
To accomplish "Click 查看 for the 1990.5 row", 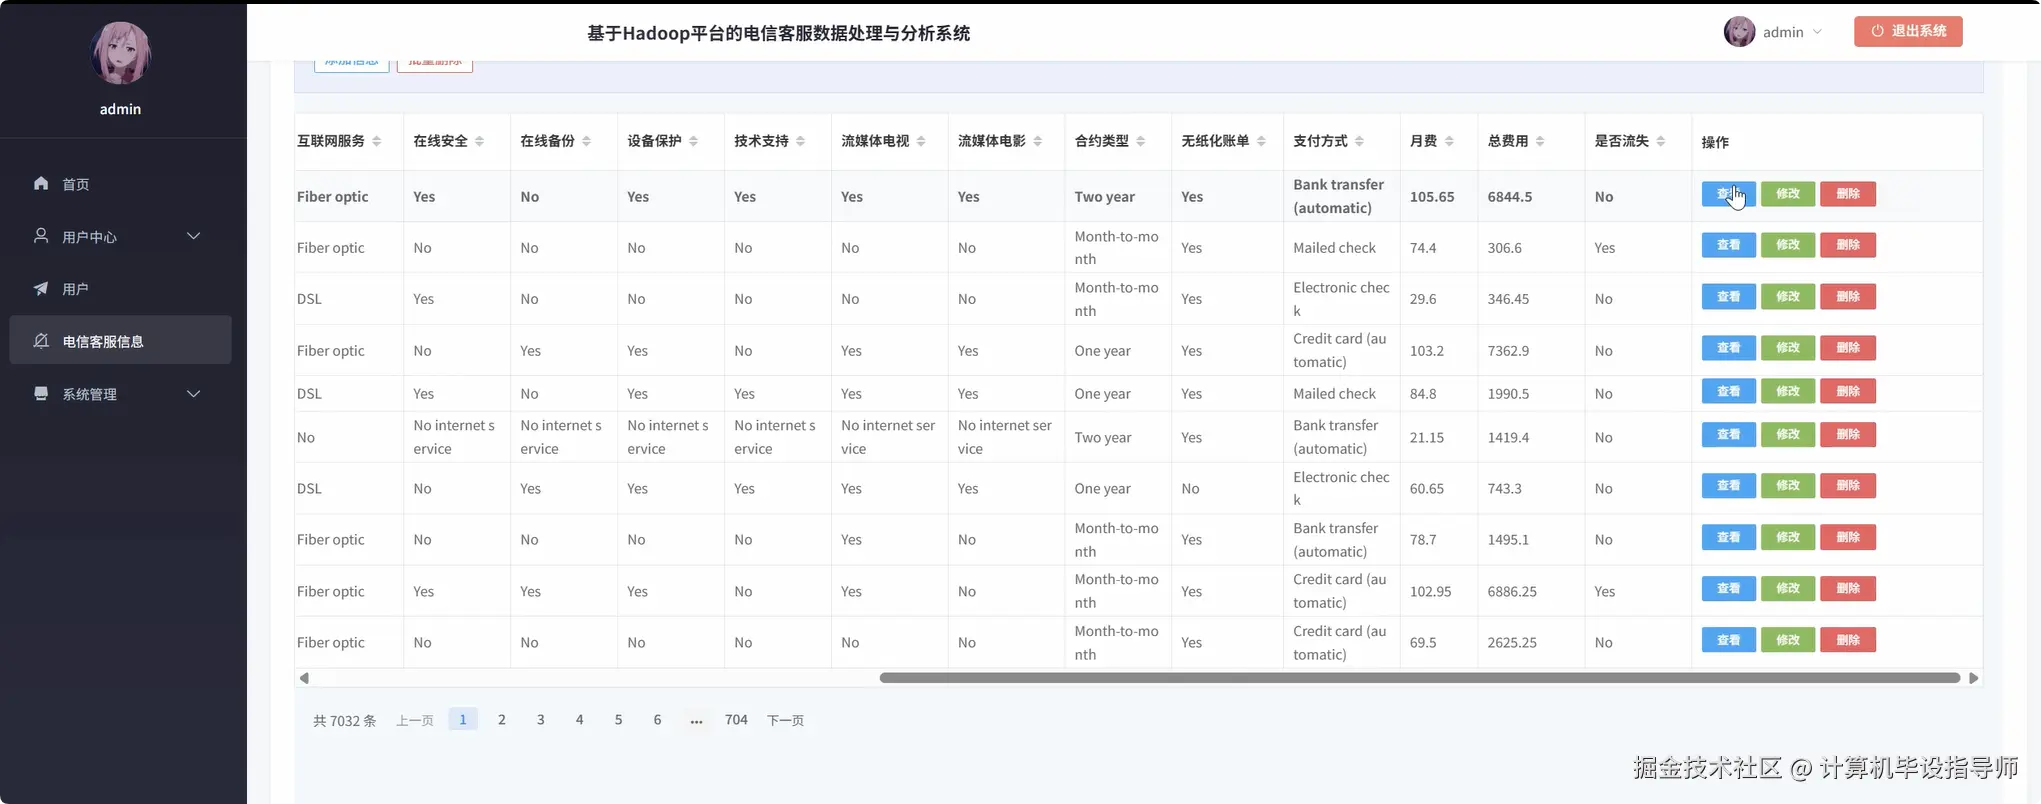I will pos(1728,391).
